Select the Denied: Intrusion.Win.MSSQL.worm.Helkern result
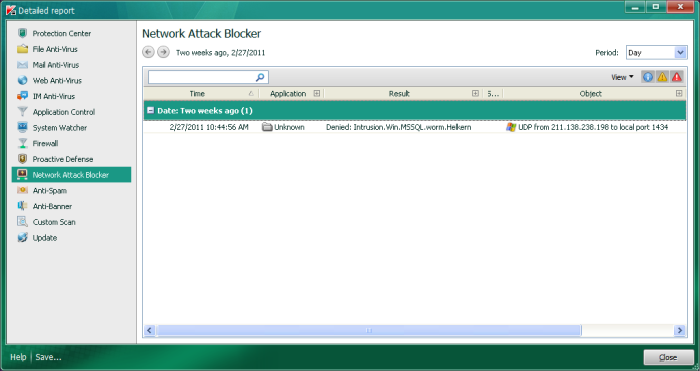The height and width of the screenshot is (371, 700). 398,127
